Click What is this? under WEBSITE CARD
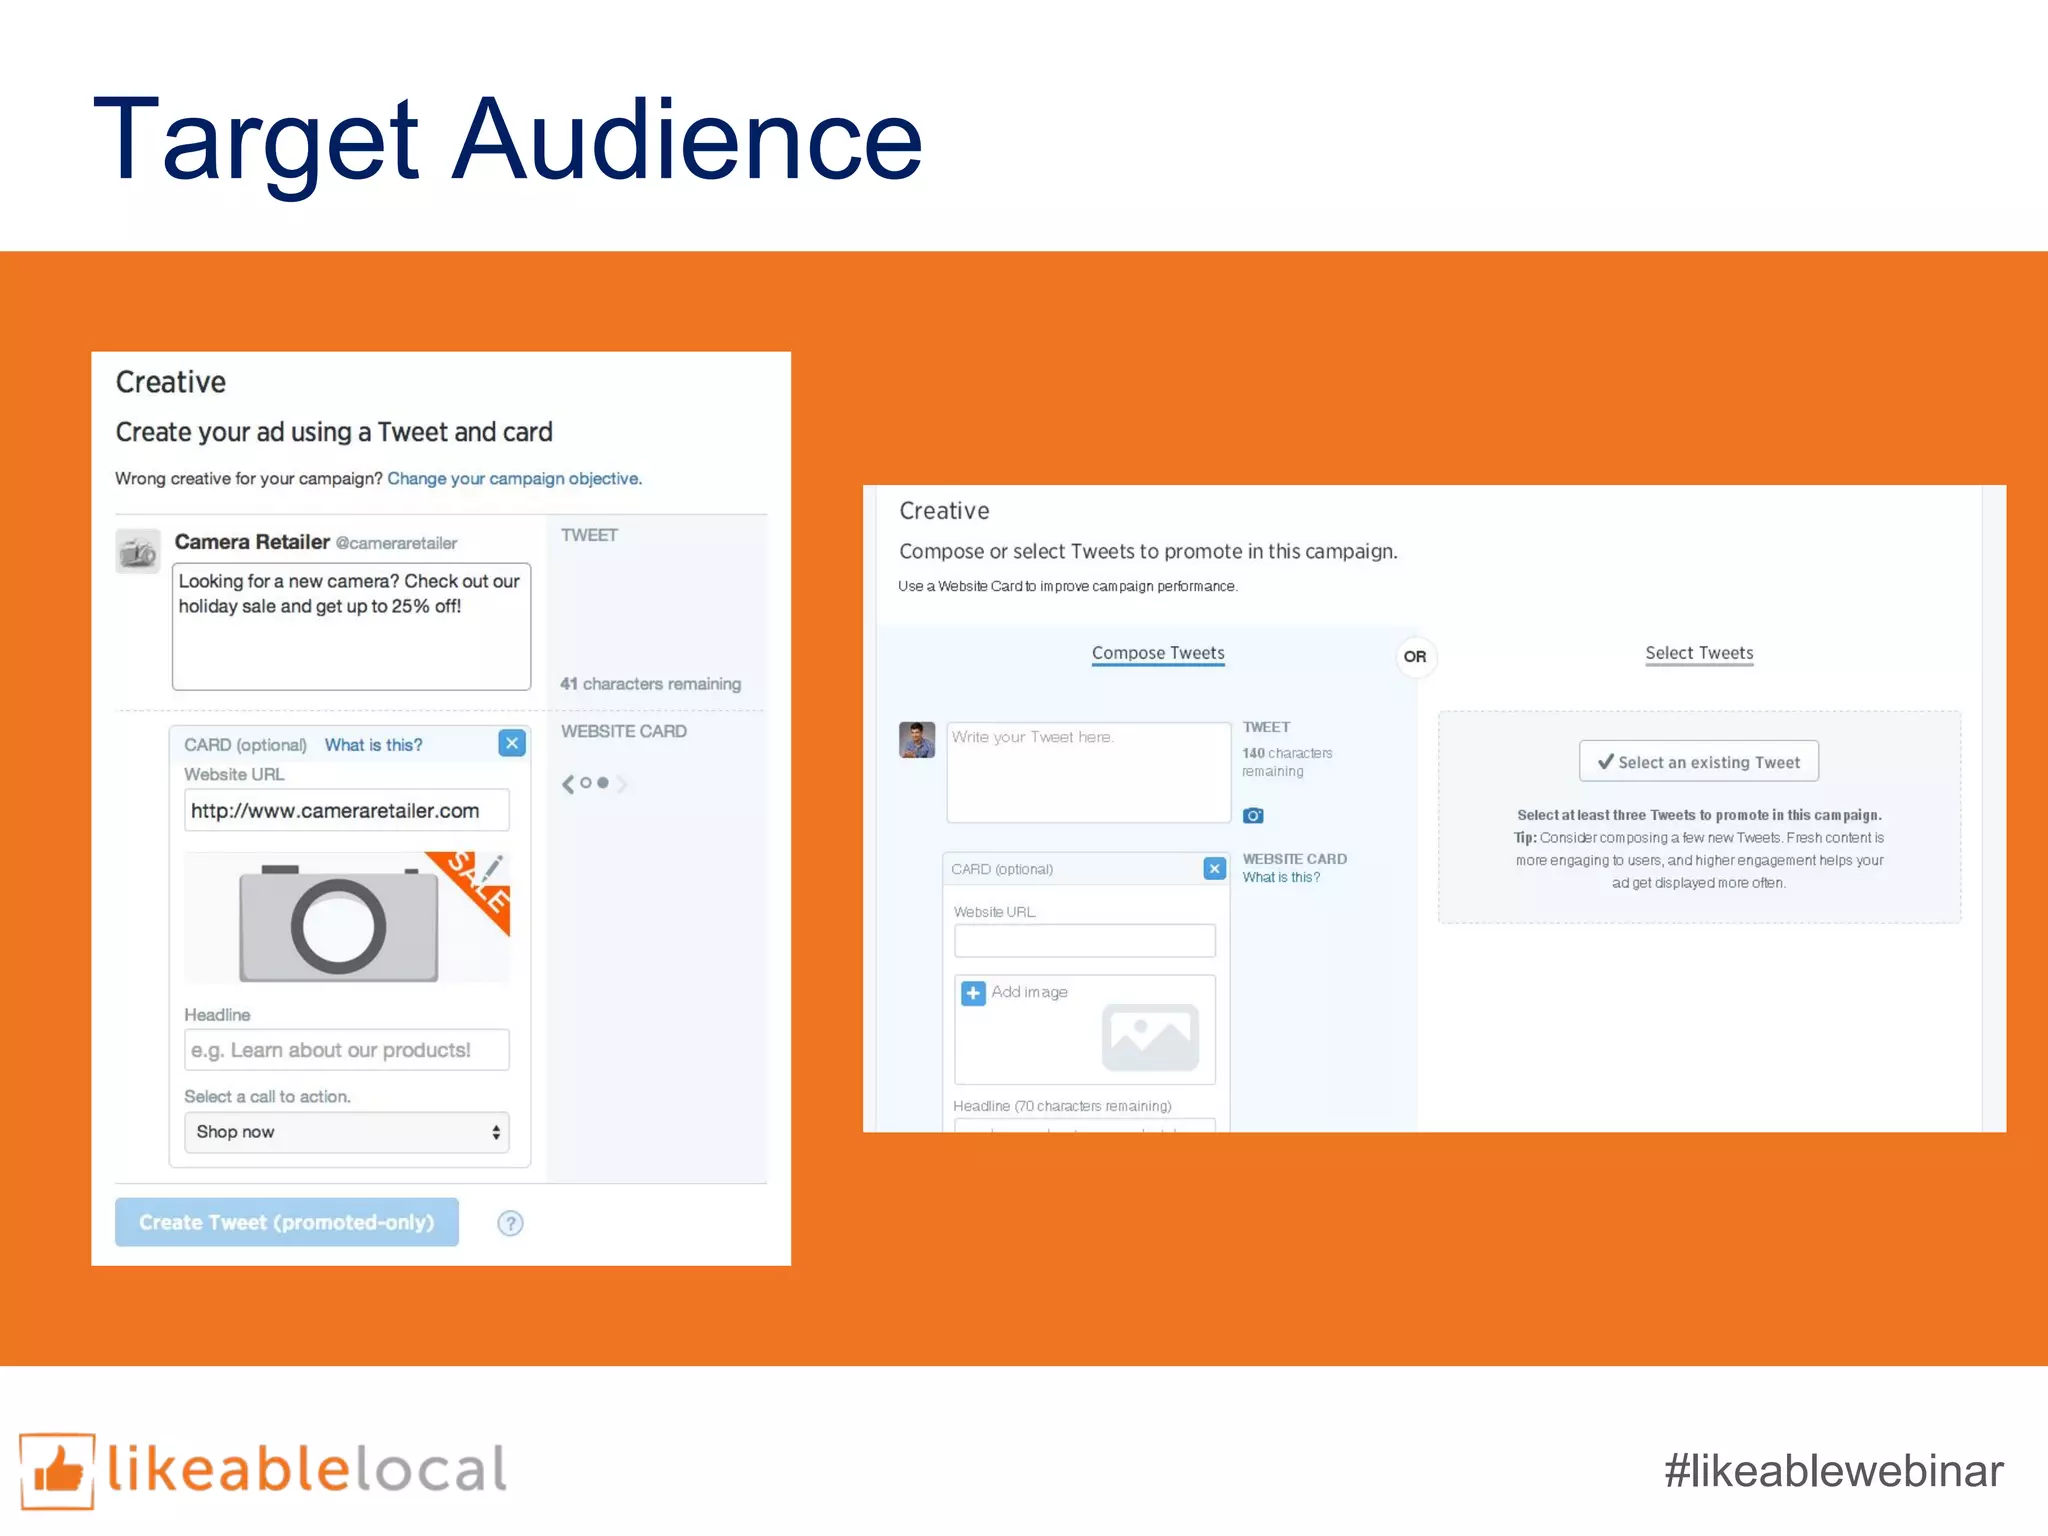The image size is (2048, 1536). coord(1281,877)
